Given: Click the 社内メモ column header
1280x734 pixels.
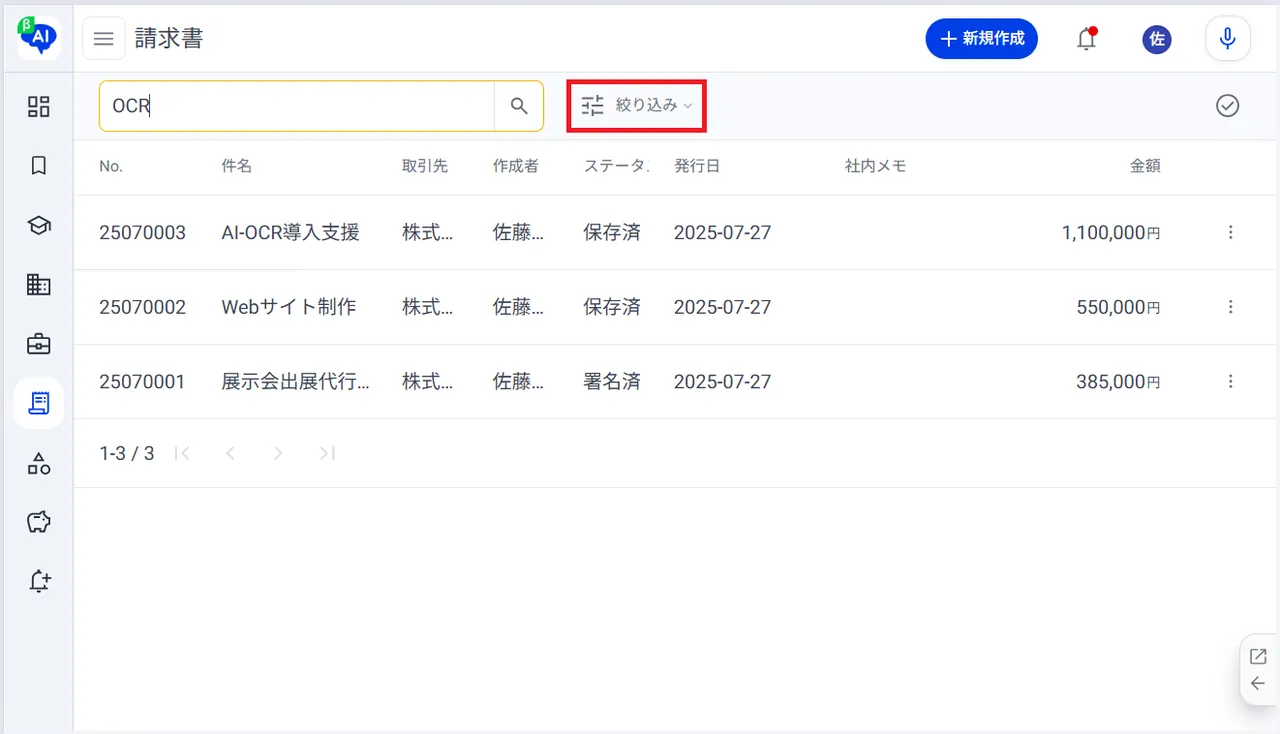Looking at the screenshot, I should point(876,166).
